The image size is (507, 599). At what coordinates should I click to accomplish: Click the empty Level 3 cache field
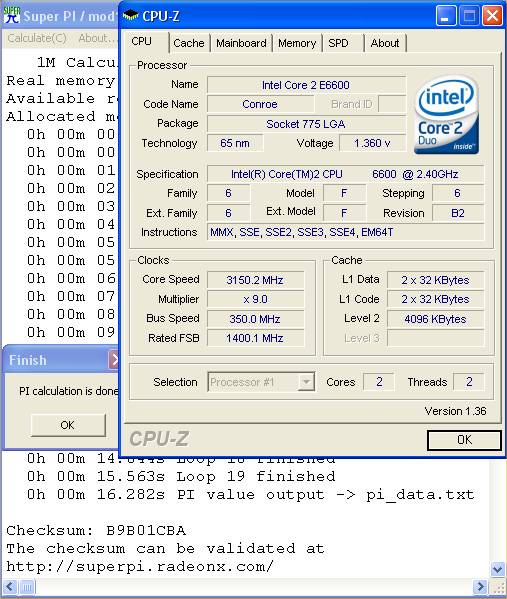435,338
